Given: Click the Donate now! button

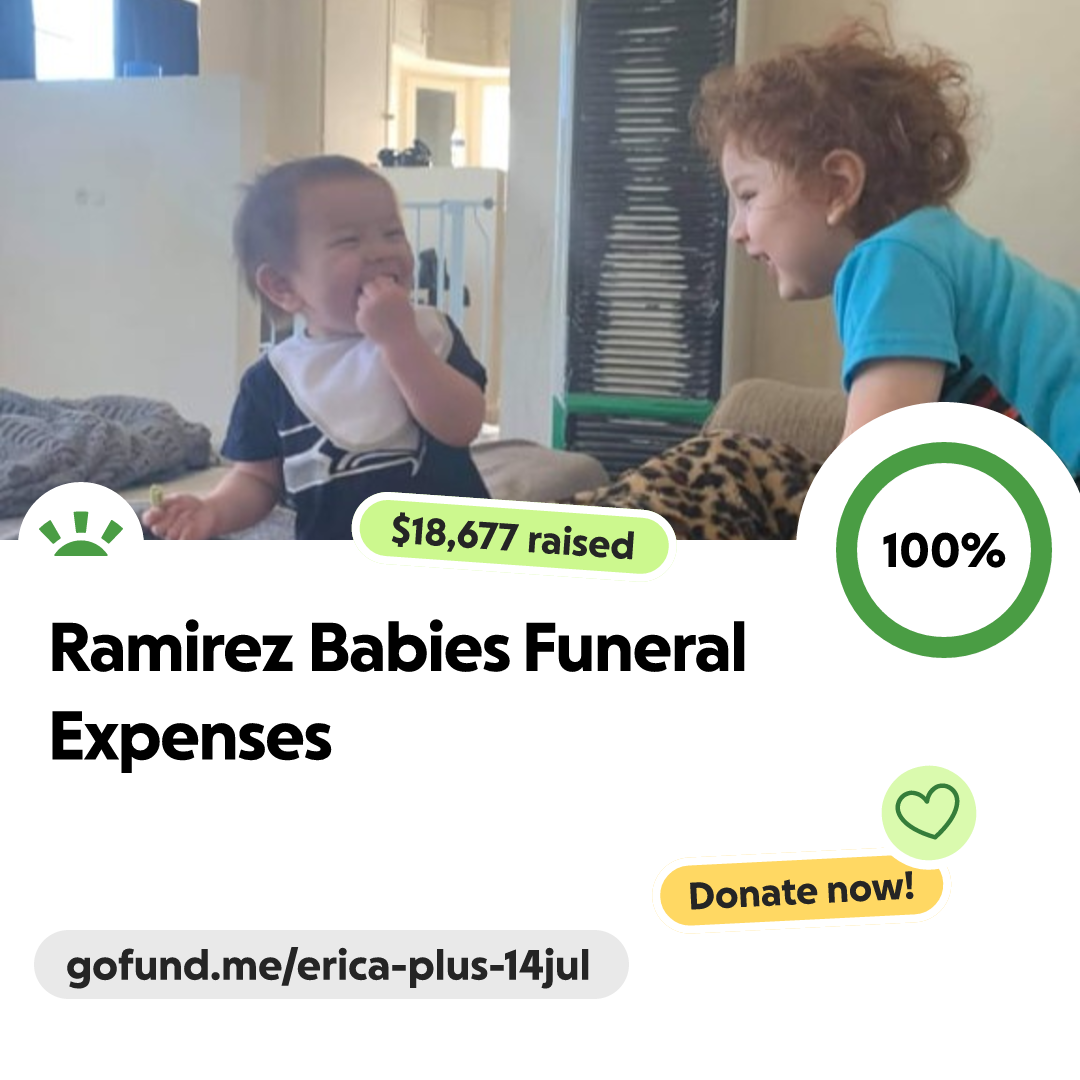Looking at the screenshot, I should [801, 891].
